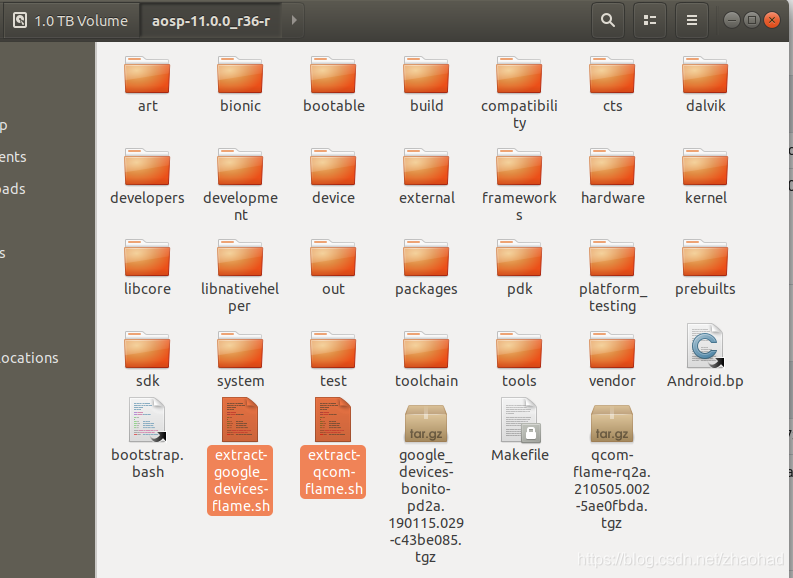Open the dalvik folder
The width and height of the screenshot is (793, 578).
tap(705, 75)
